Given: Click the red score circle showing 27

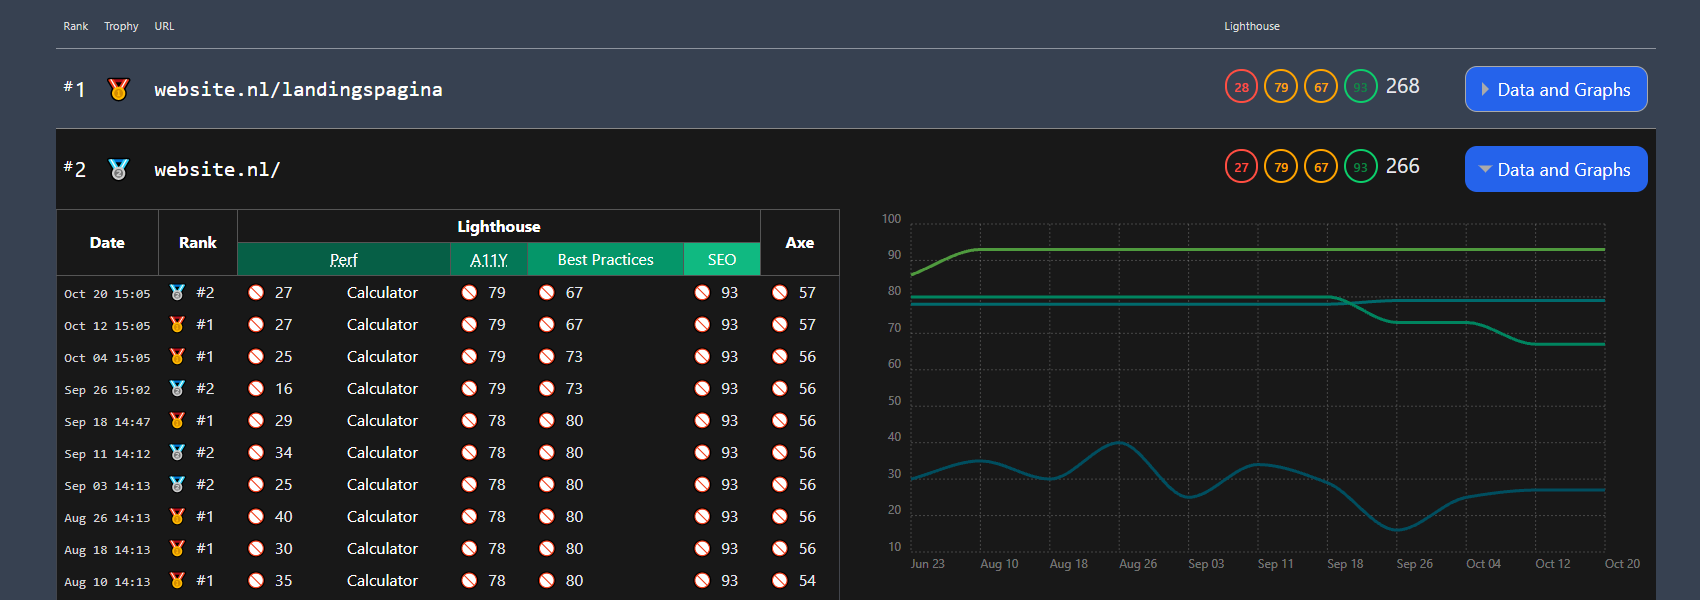Looking at the screenshot, I should coord(1241,167).
